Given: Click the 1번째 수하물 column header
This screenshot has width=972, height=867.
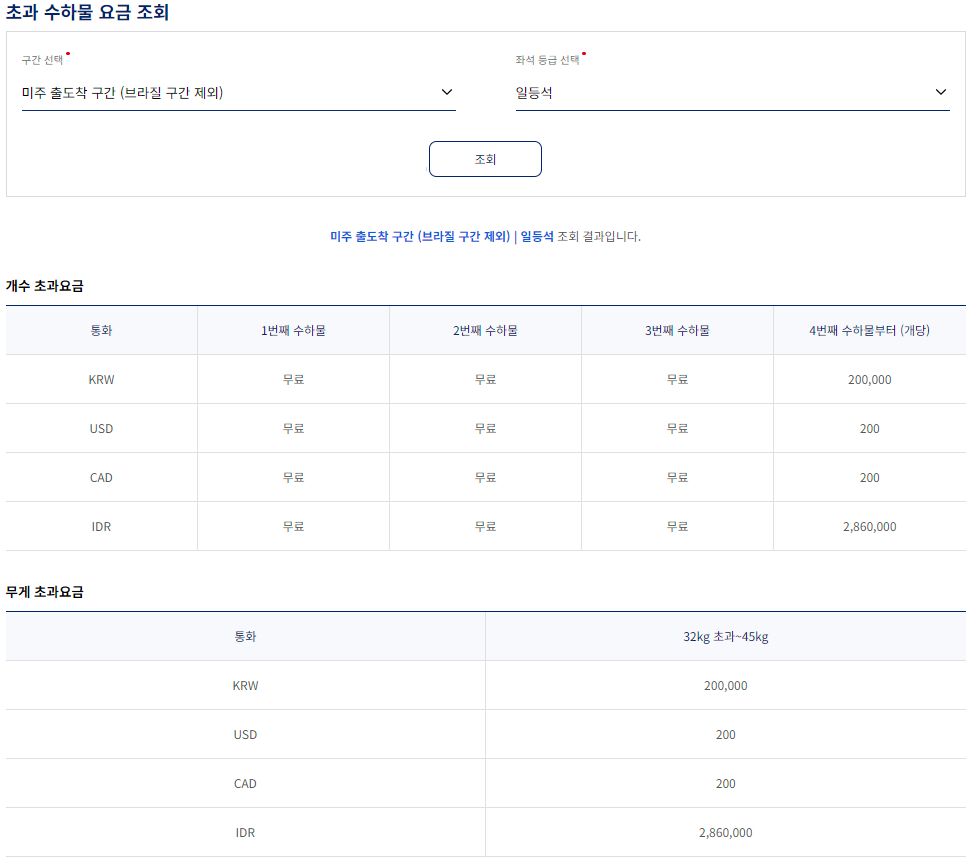Looking at the screenshot, I should [292, 330].
